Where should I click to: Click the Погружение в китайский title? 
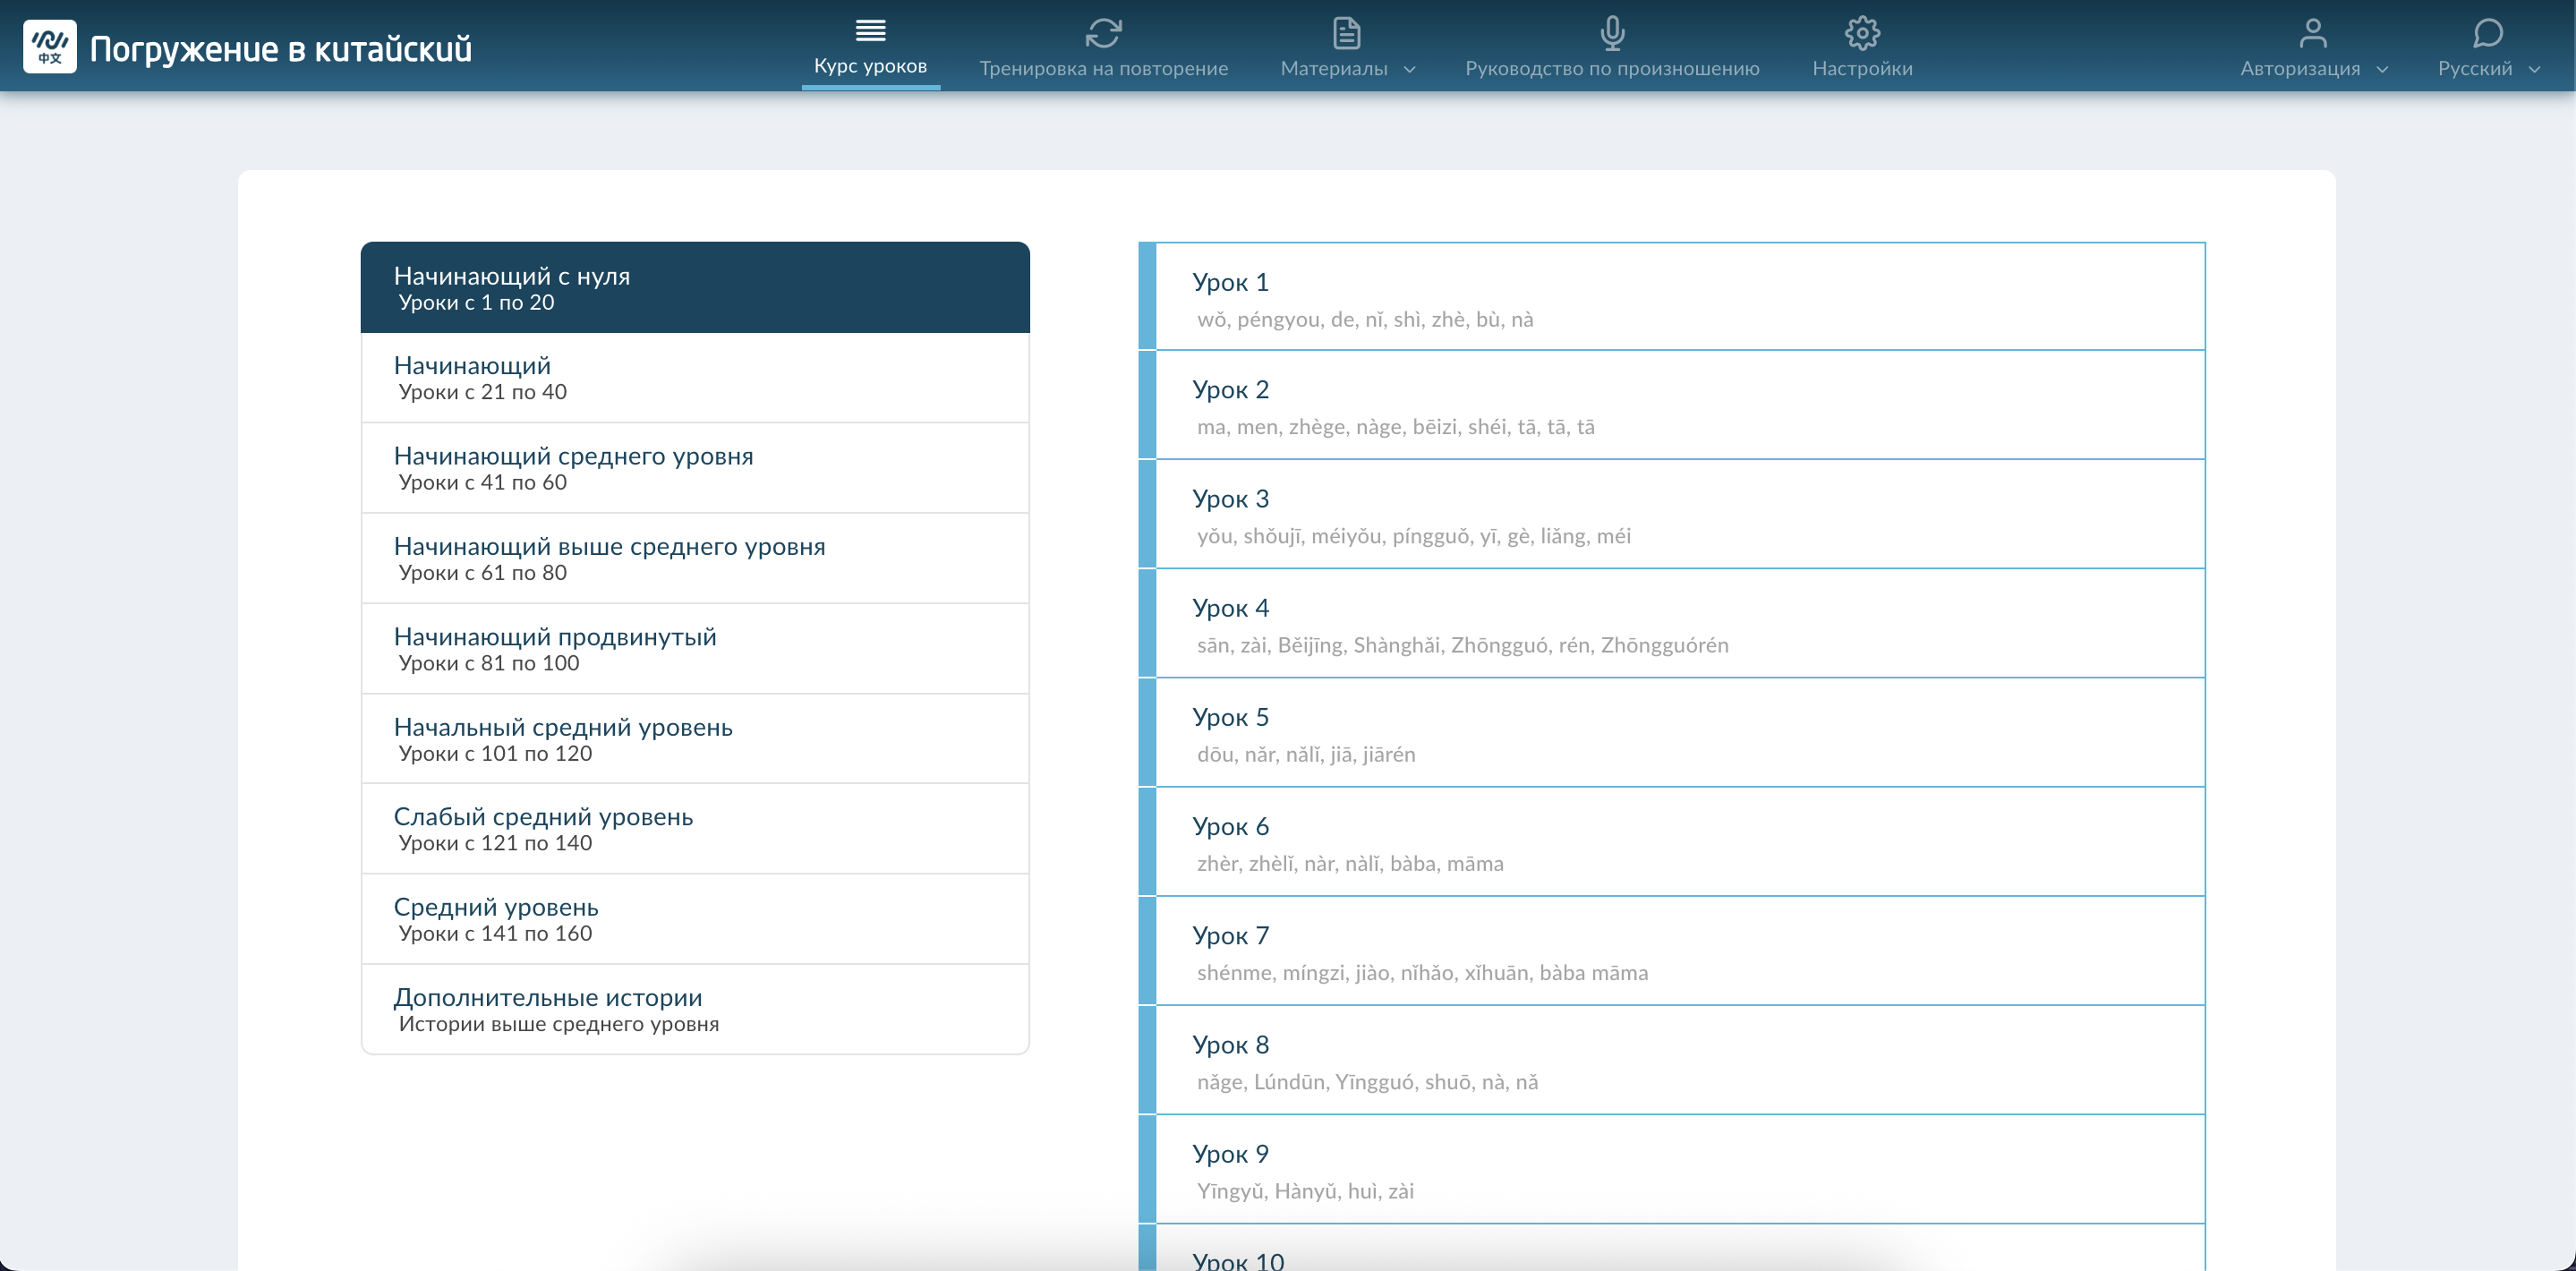pos(281,48)
